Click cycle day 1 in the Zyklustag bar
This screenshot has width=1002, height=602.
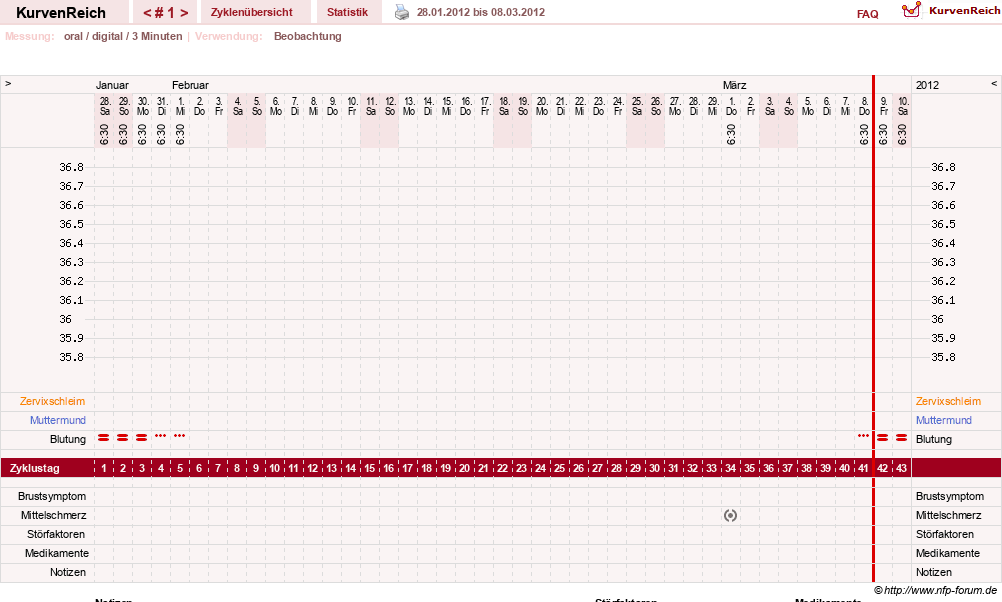104,468
